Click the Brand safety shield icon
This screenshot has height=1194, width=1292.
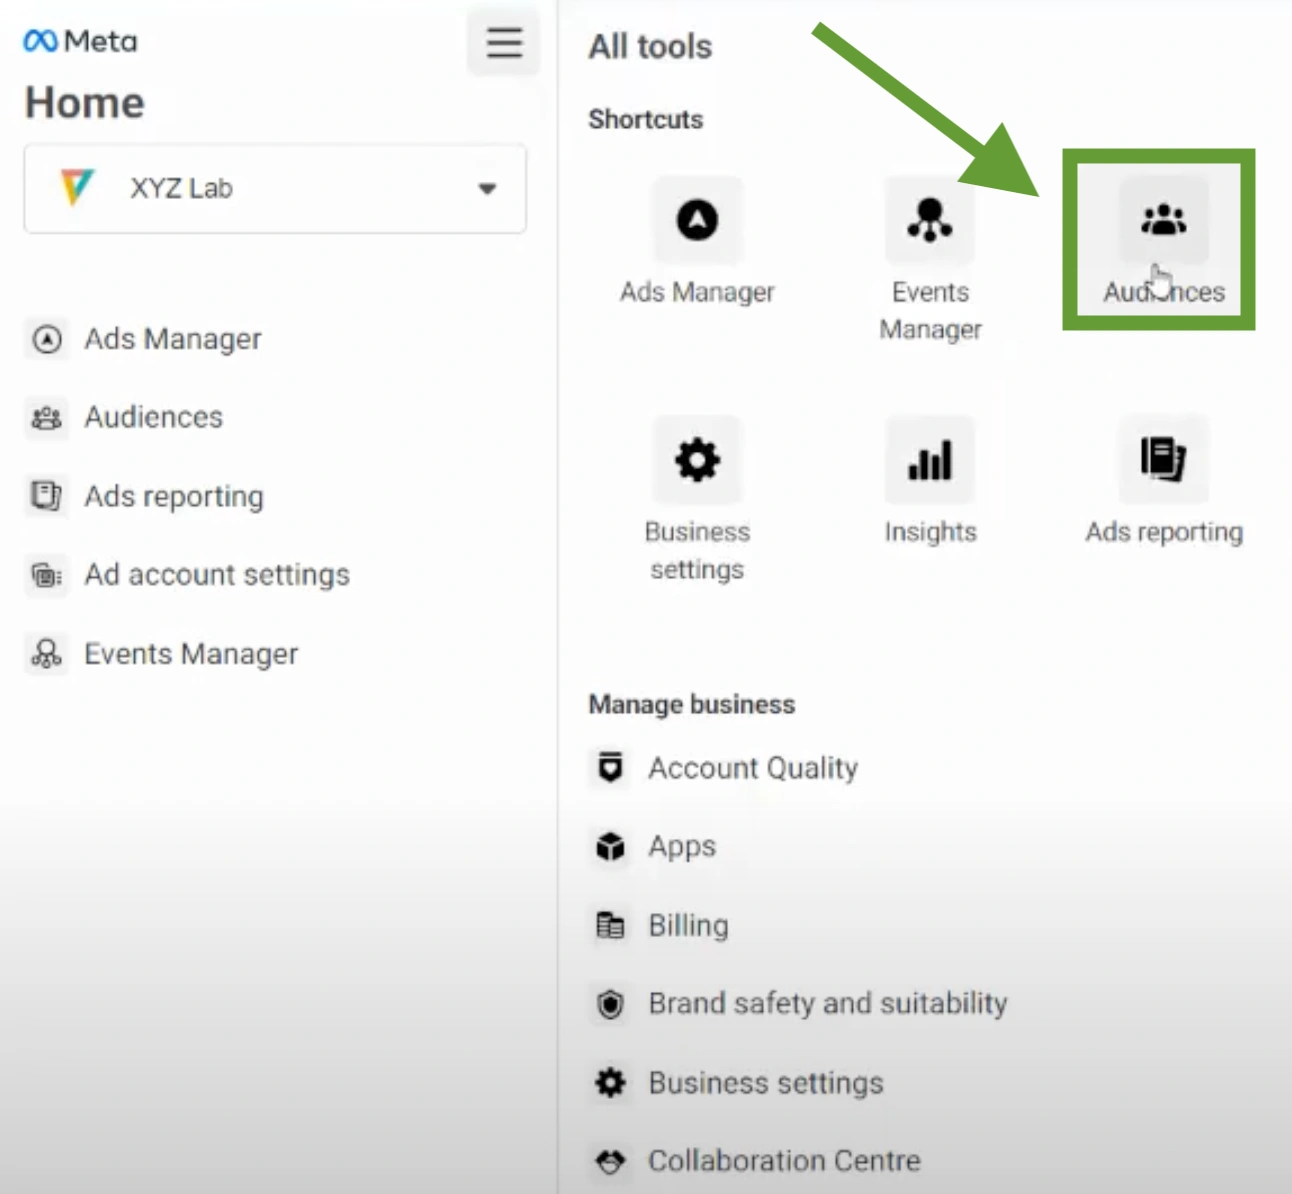click(610, 1004)
